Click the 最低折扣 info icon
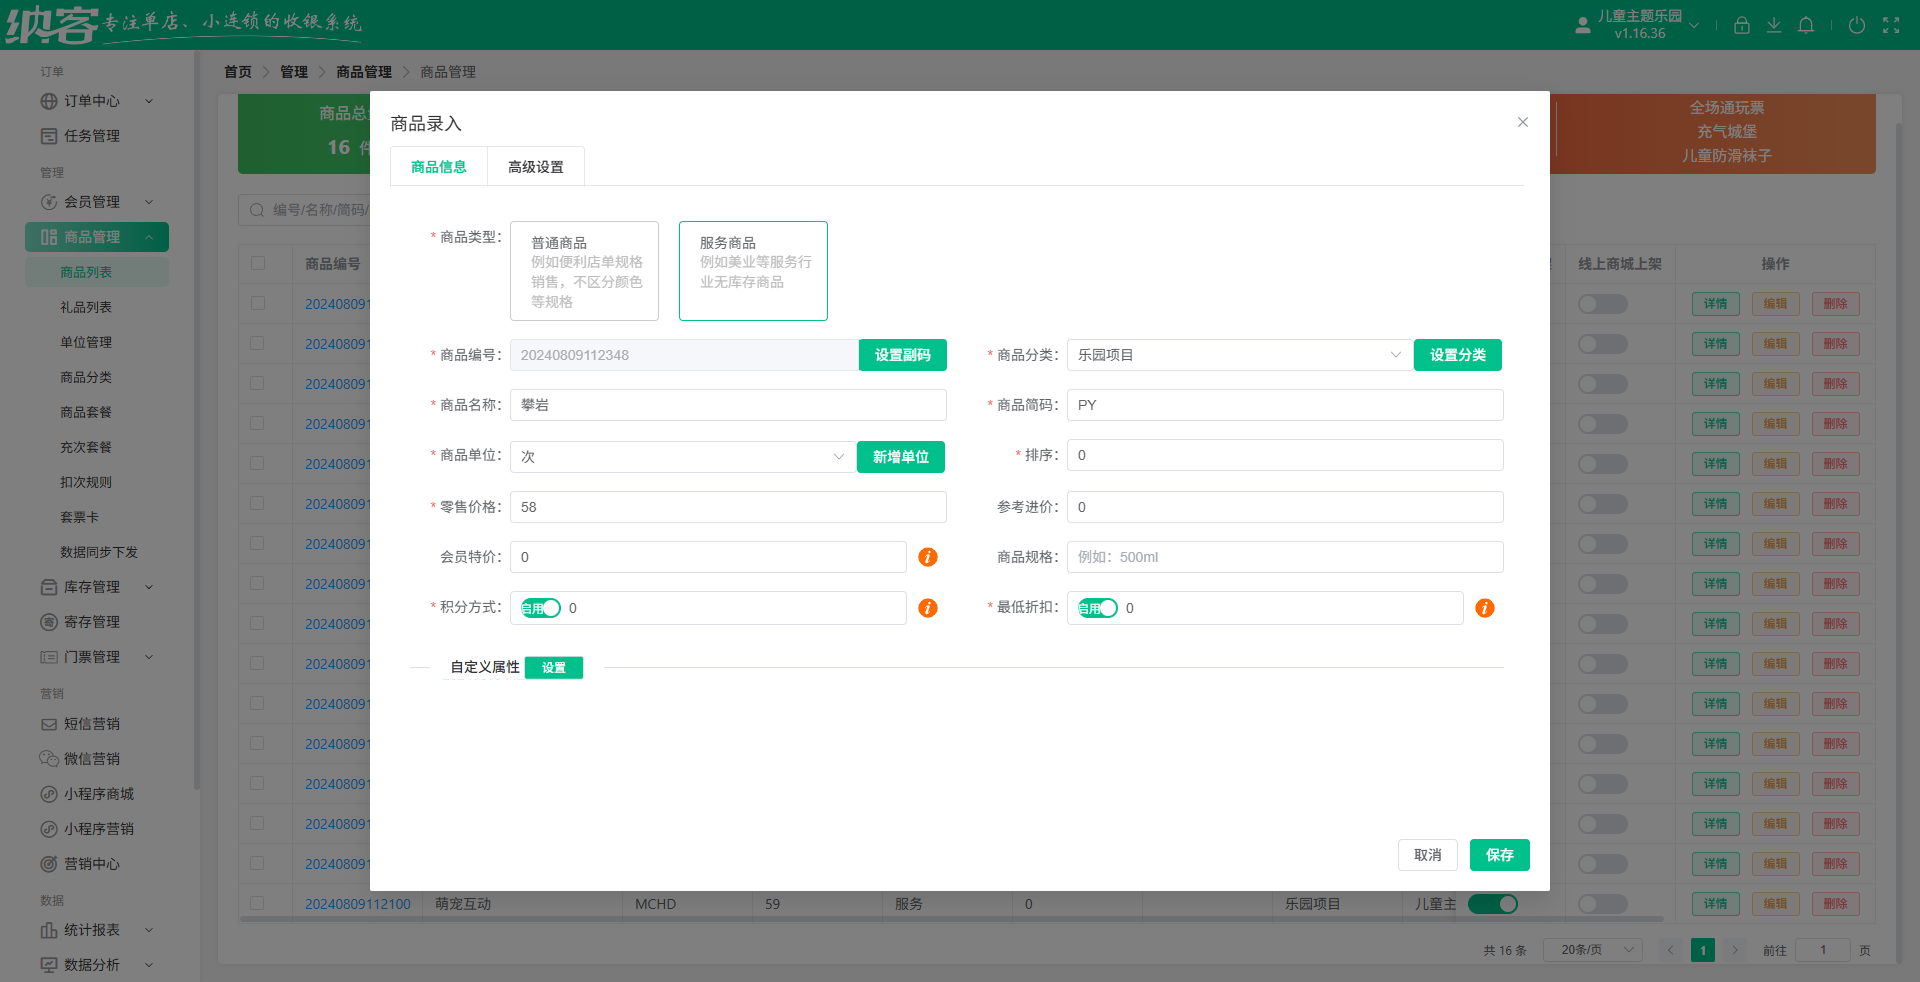Screen dimensions: 1920x982 1485,608
